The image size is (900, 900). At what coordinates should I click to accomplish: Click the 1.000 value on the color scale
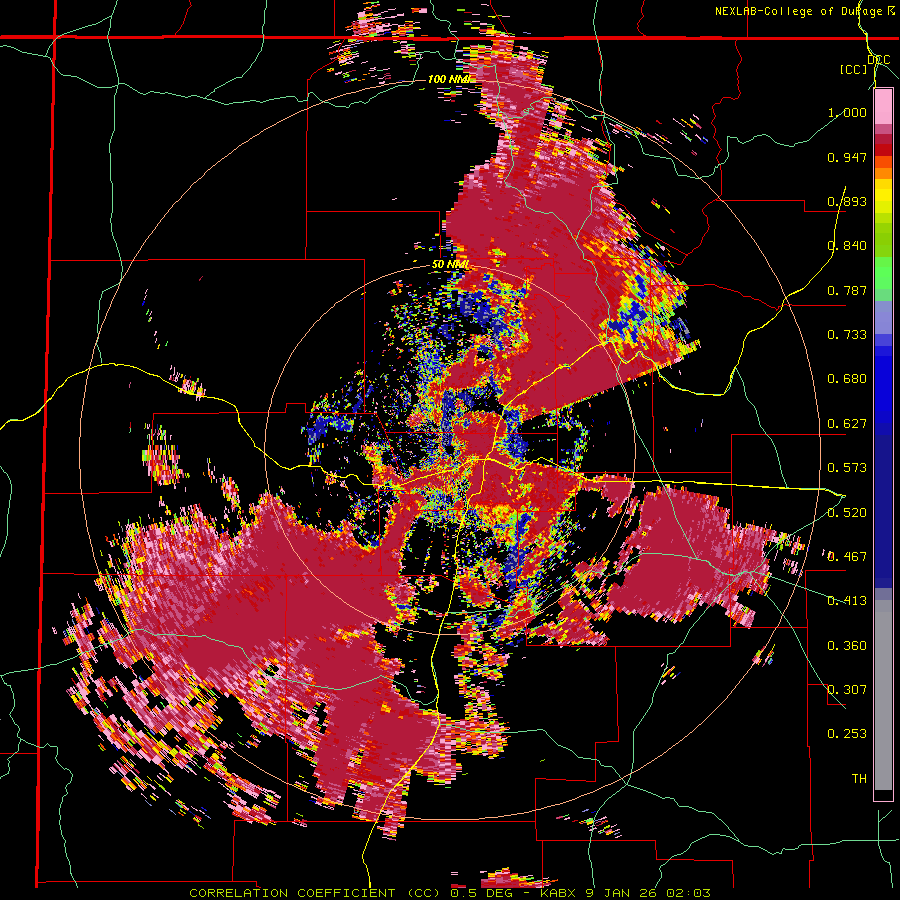847,112
